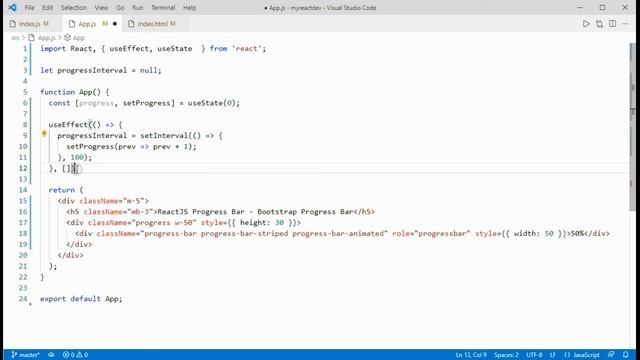This screenshot has width=640, height=360.
Task: Open the View menu
Action: (101, 8)
